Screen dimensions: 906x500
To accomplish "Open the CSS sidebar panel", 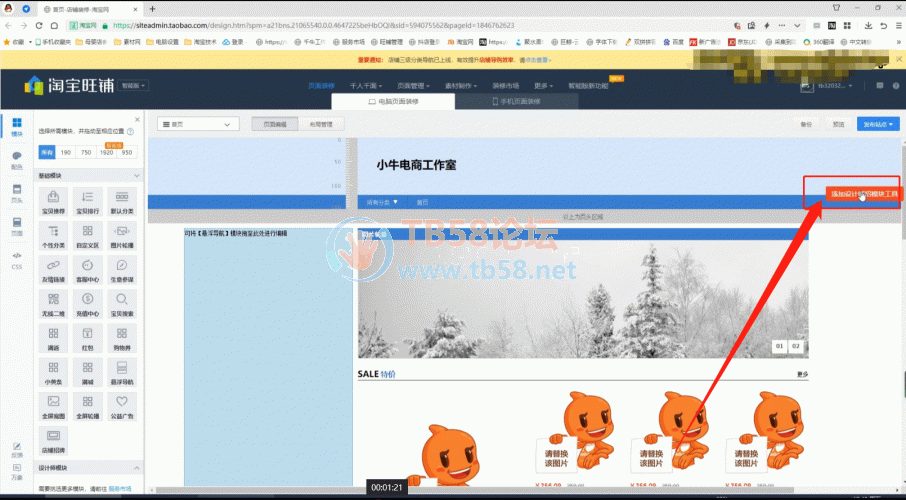I will 17,260.
